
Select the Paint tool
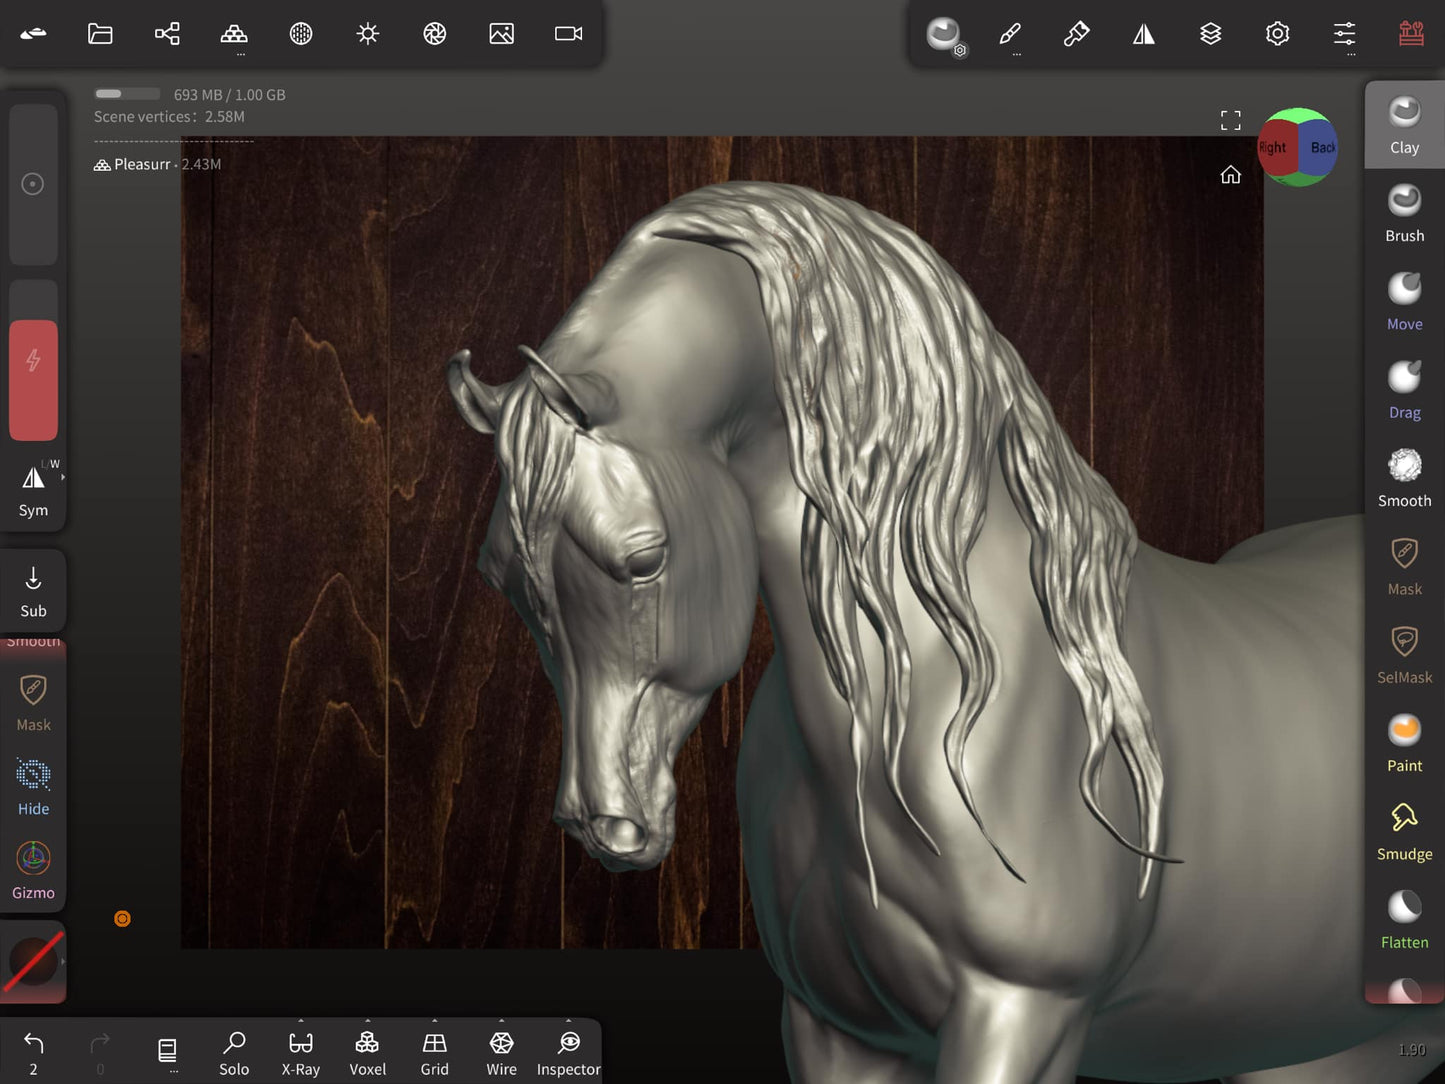[x=1405, y=744]
